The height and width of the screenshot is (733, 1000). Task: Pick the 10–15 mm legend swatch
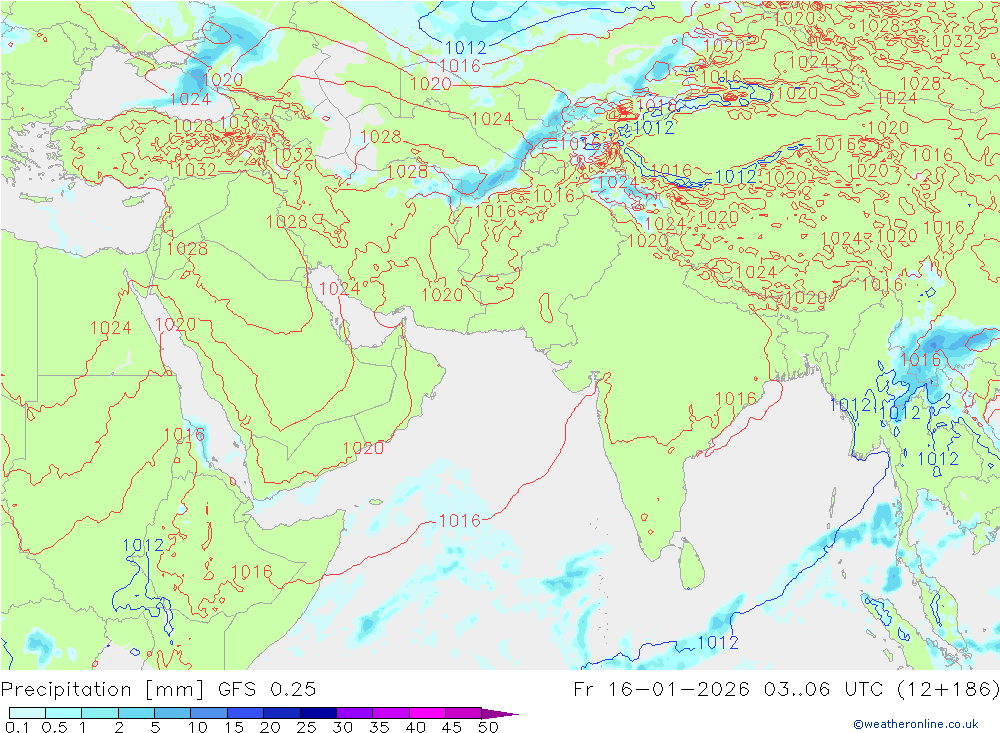coord(209,713)
